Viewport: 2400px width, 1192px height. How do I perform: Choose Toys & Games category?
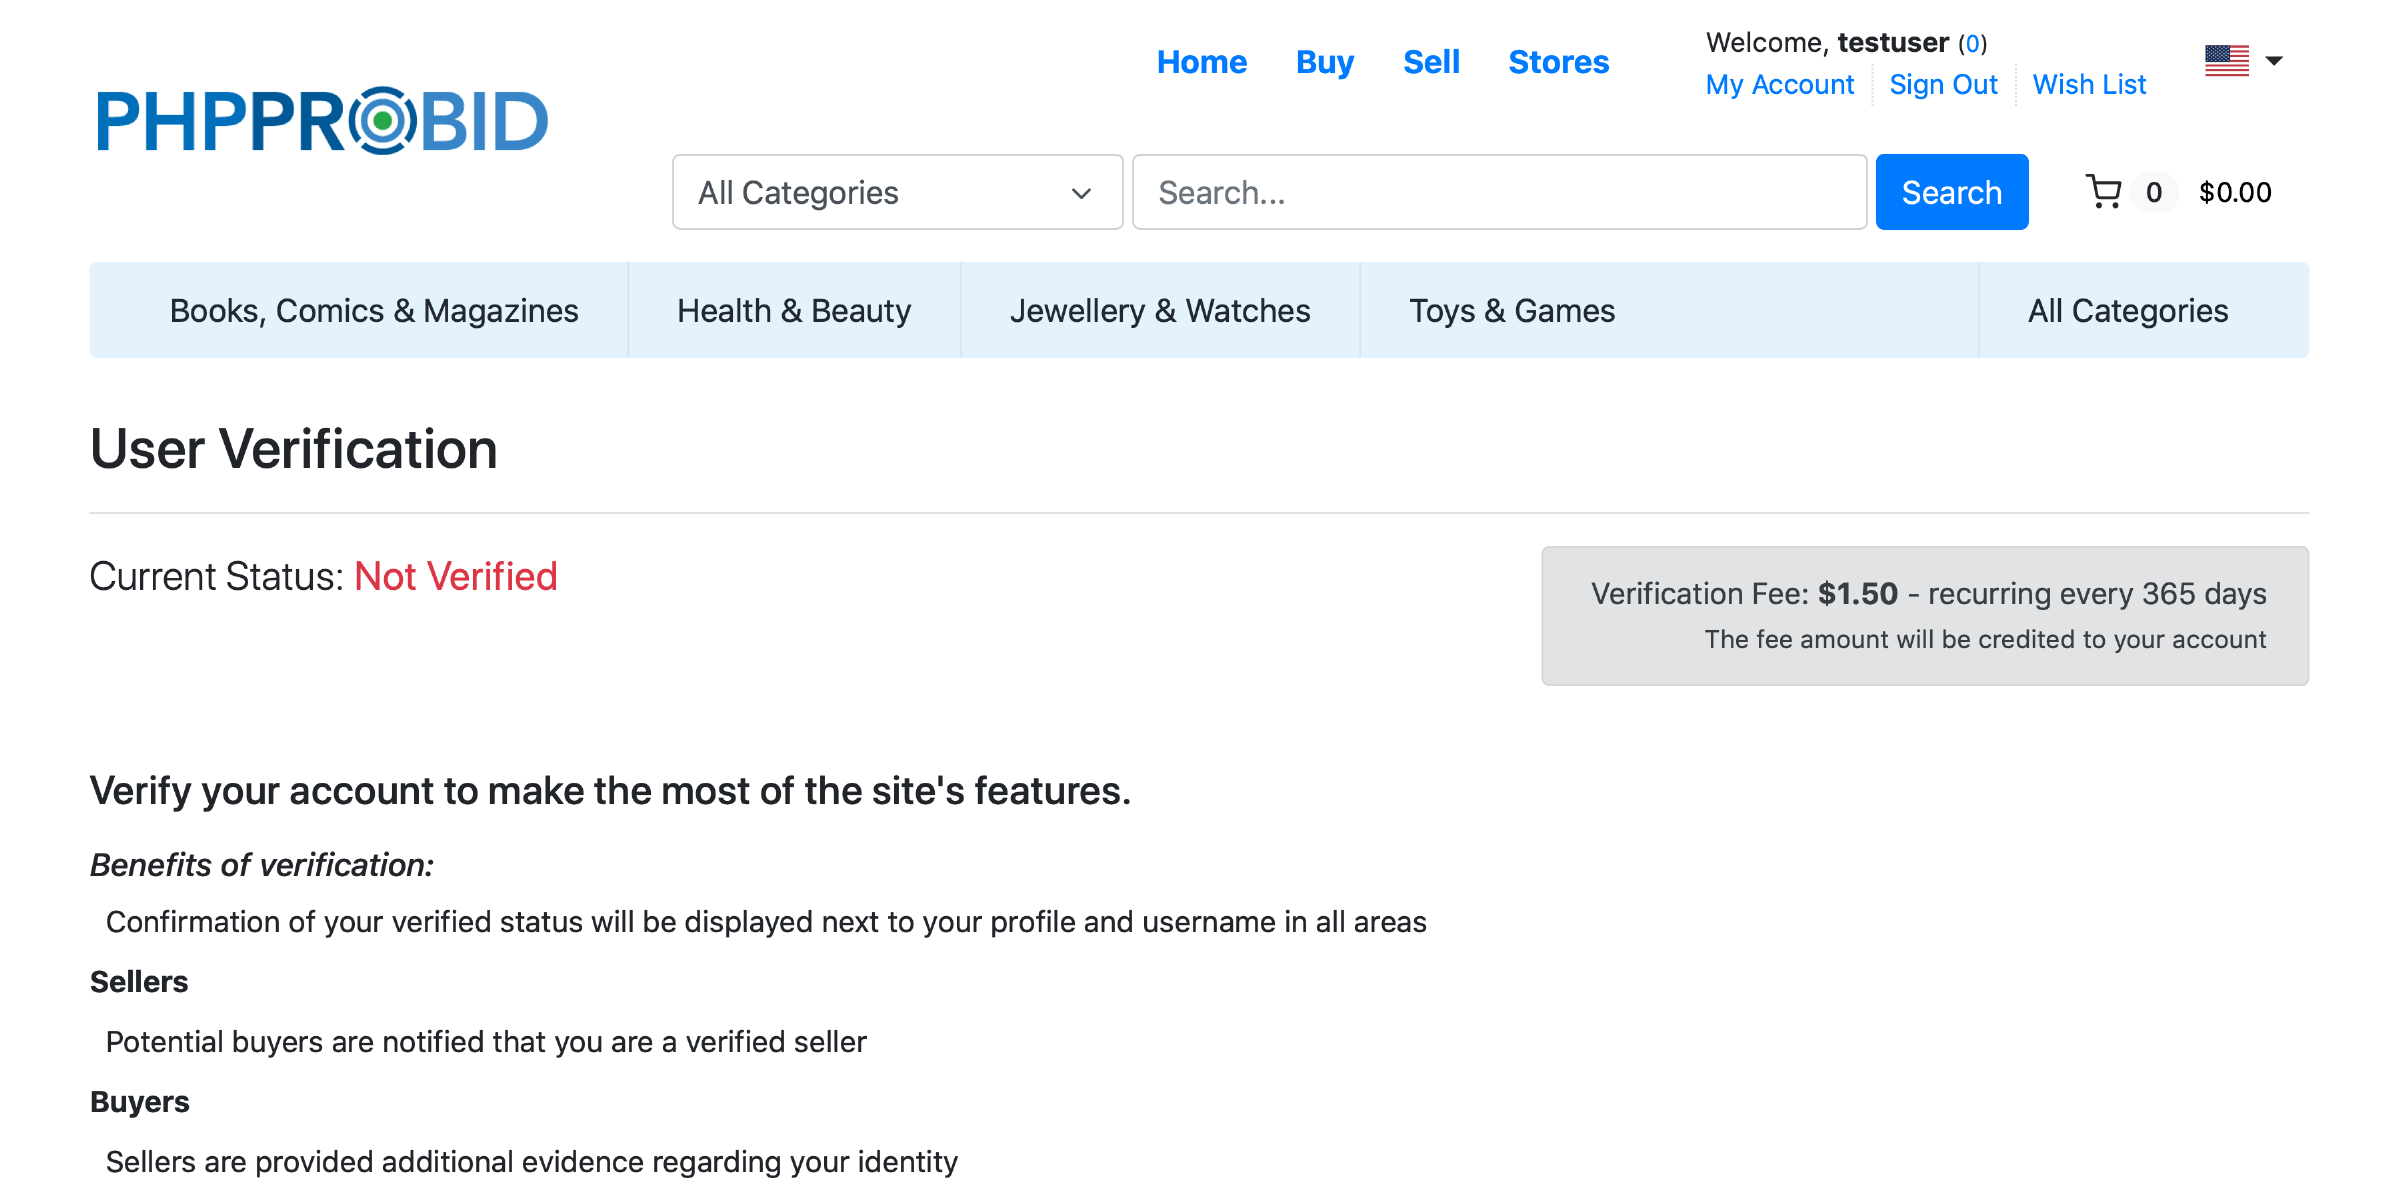pyautogui.click(x=1512, y=311)
